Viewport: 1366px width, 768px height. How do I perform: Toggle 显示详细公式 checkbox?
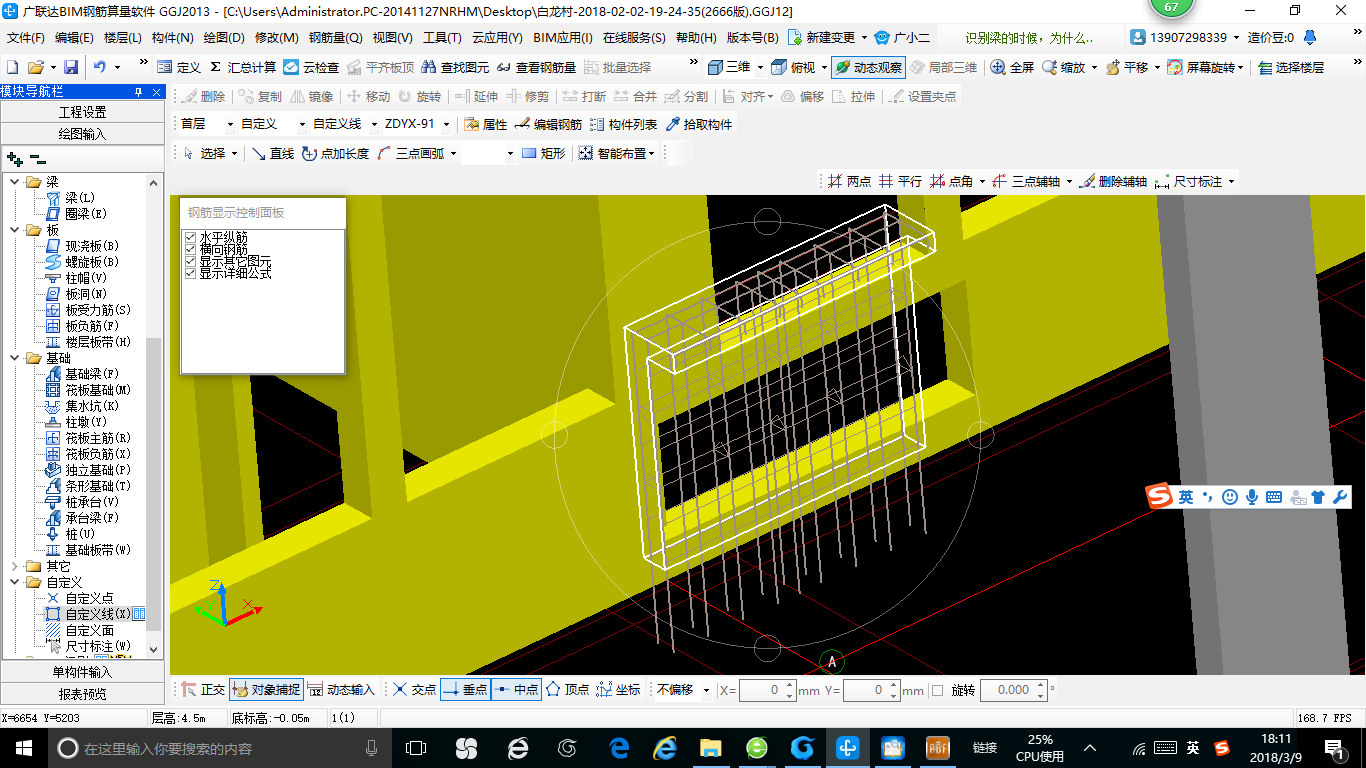[x=190, y=273]
